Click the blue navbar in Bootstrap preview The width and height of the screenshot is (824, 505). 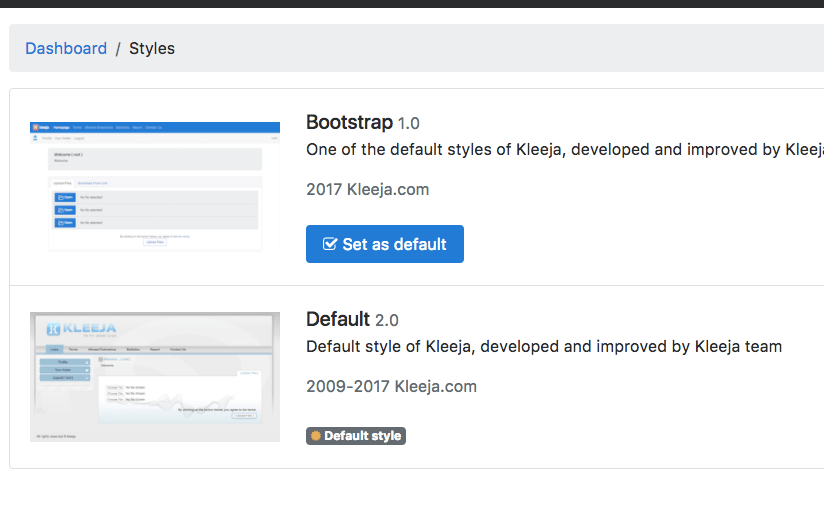[155, 127]
